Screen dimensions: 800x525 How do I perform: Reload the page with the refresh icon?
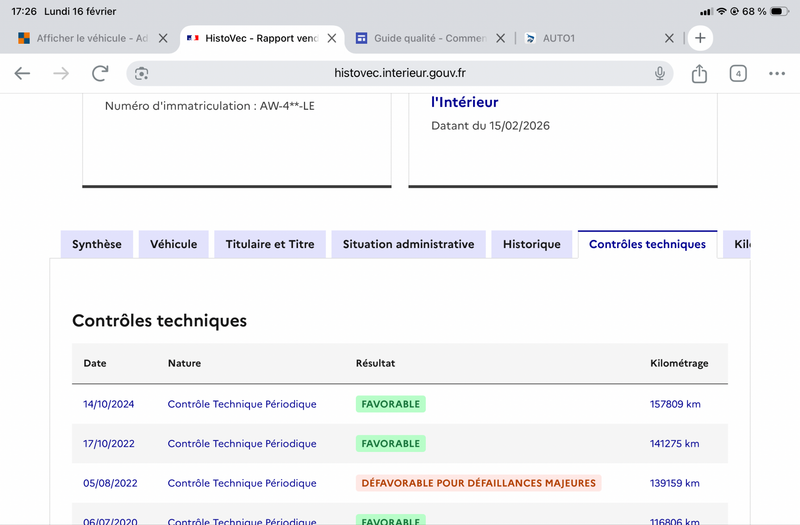100,73
